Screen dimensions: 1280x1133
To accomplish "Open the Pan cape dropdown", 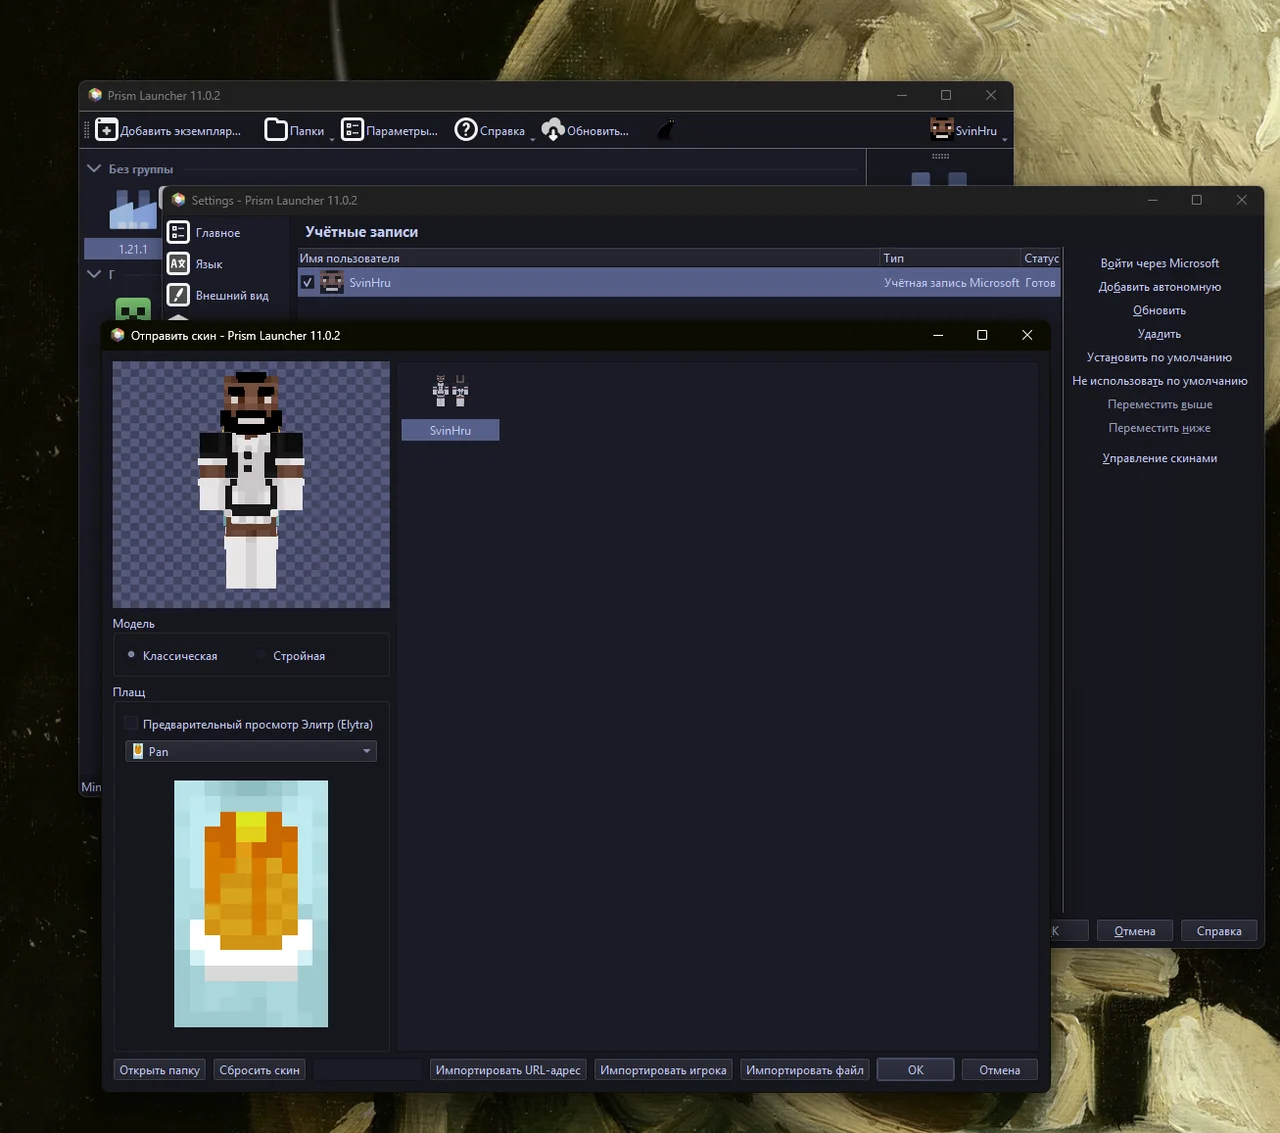I will [251, 751].
